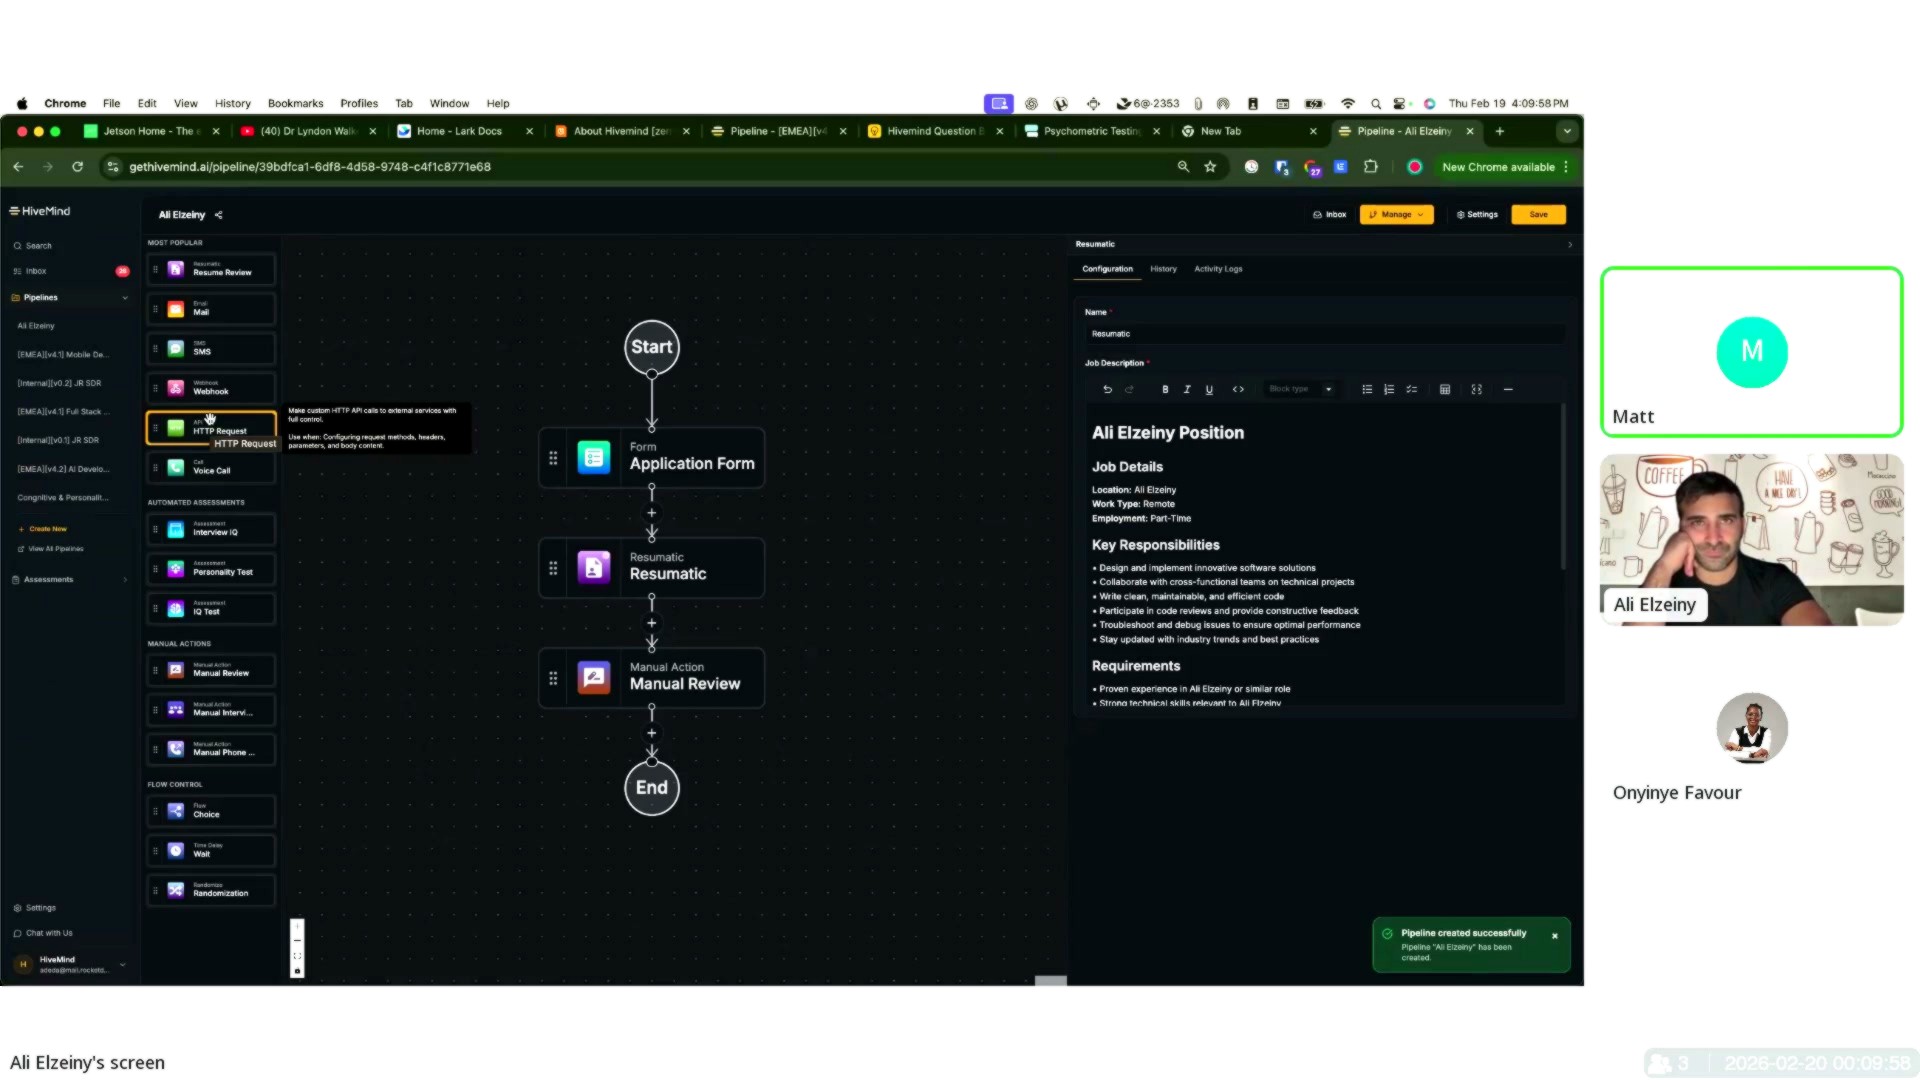Toggle underline formatting in Job Description
Viewport: 1920px width, 1080px height.
pyautogui.click(x=1209, y=389)
